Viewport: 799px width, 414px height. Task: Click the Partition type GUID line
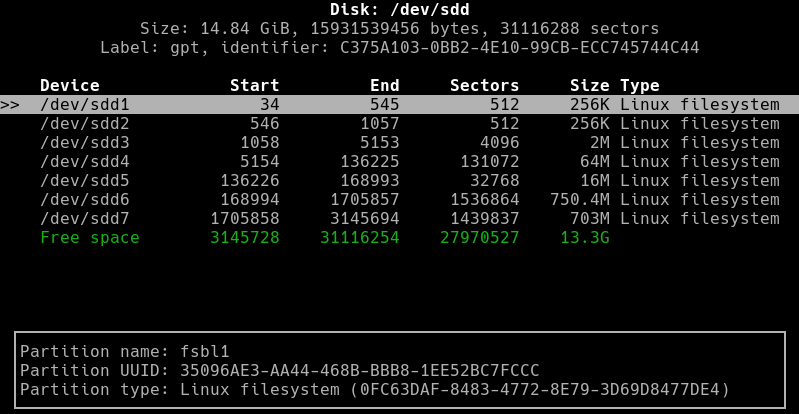coord(375,390)
